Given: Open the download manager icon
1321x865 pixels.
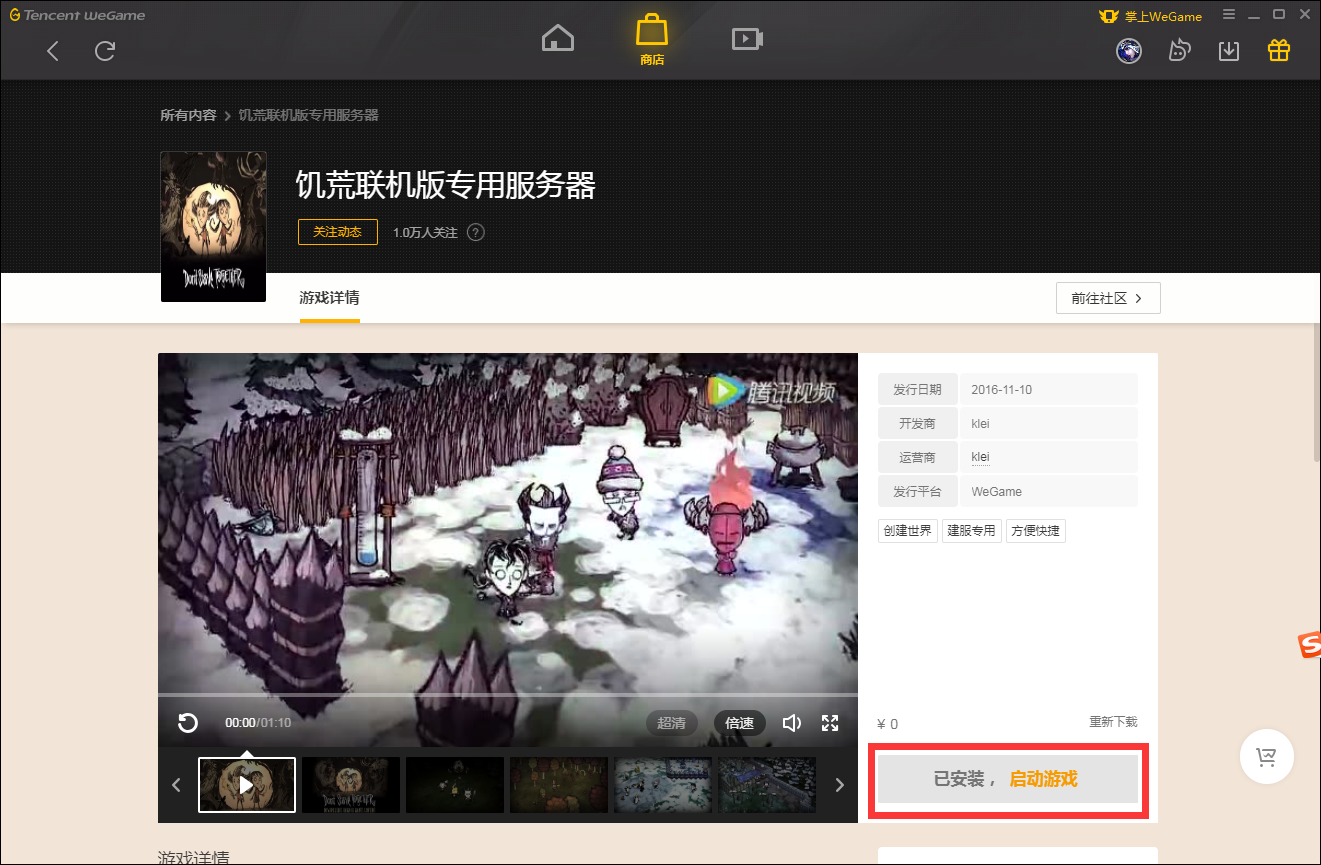Looking at the screenshot, I should pyautogui.click(x=1229, y=51).
